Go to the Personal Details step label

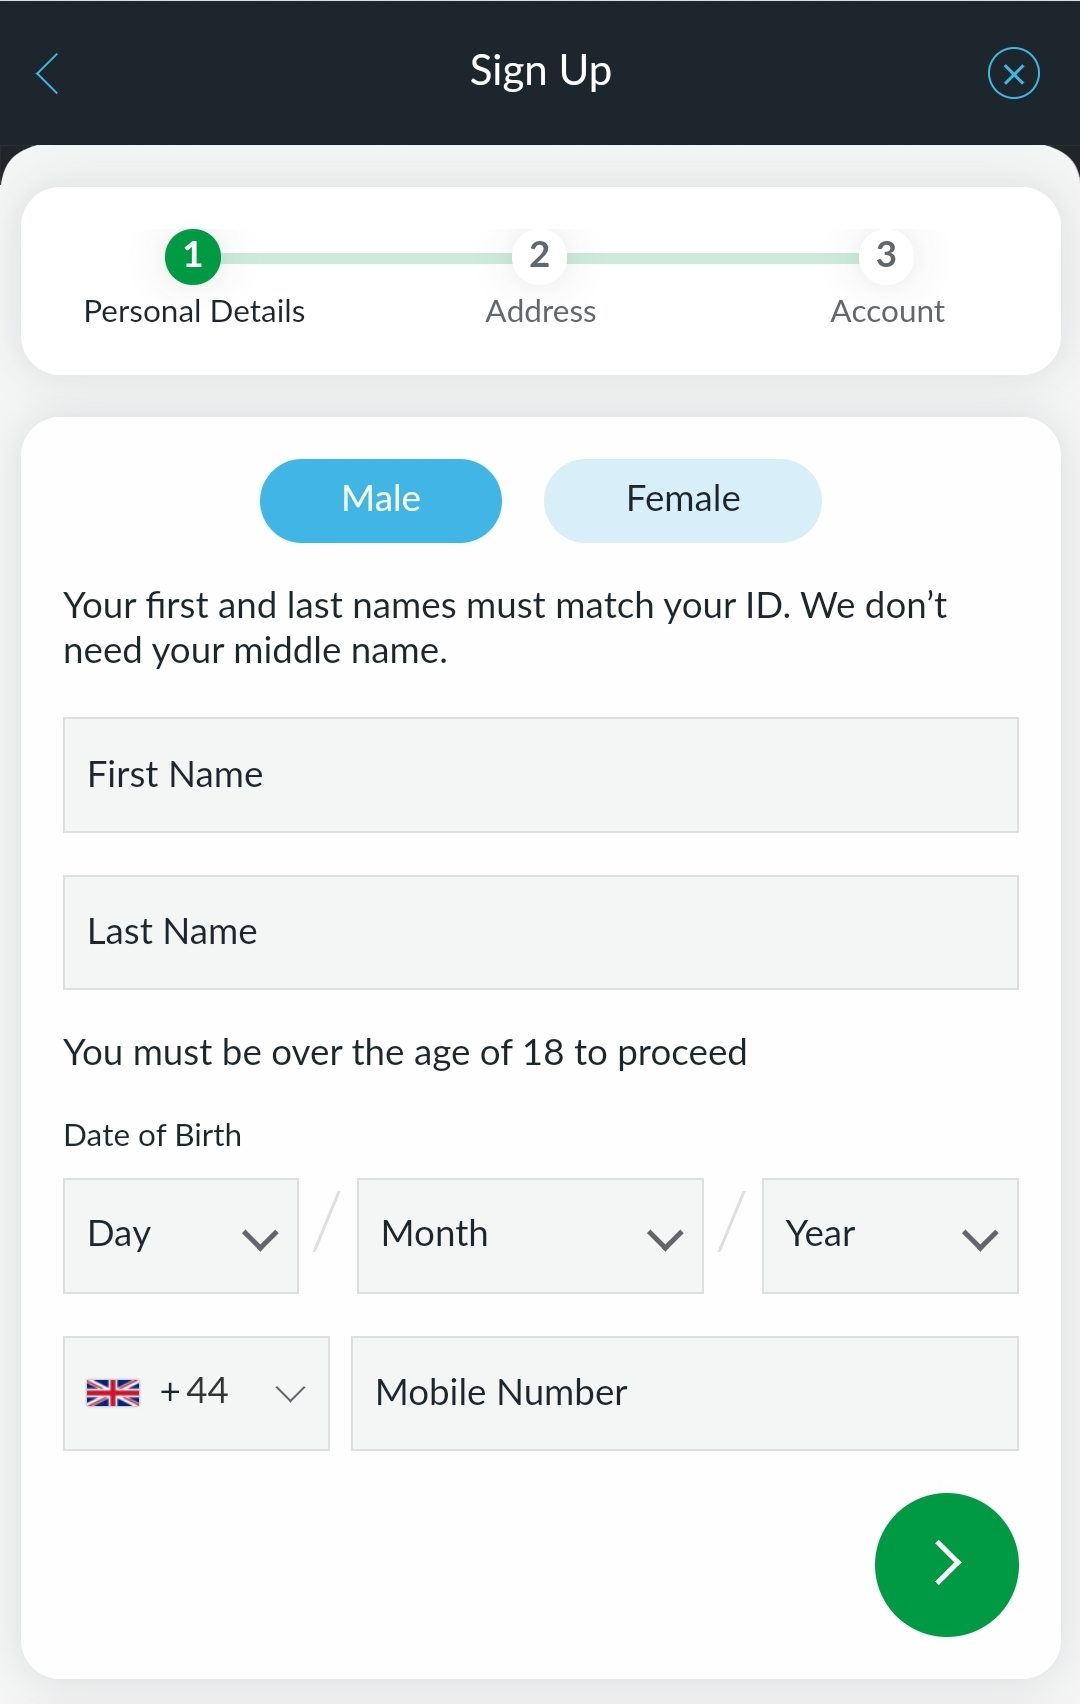pyautogui.click(x=194, y=312)
